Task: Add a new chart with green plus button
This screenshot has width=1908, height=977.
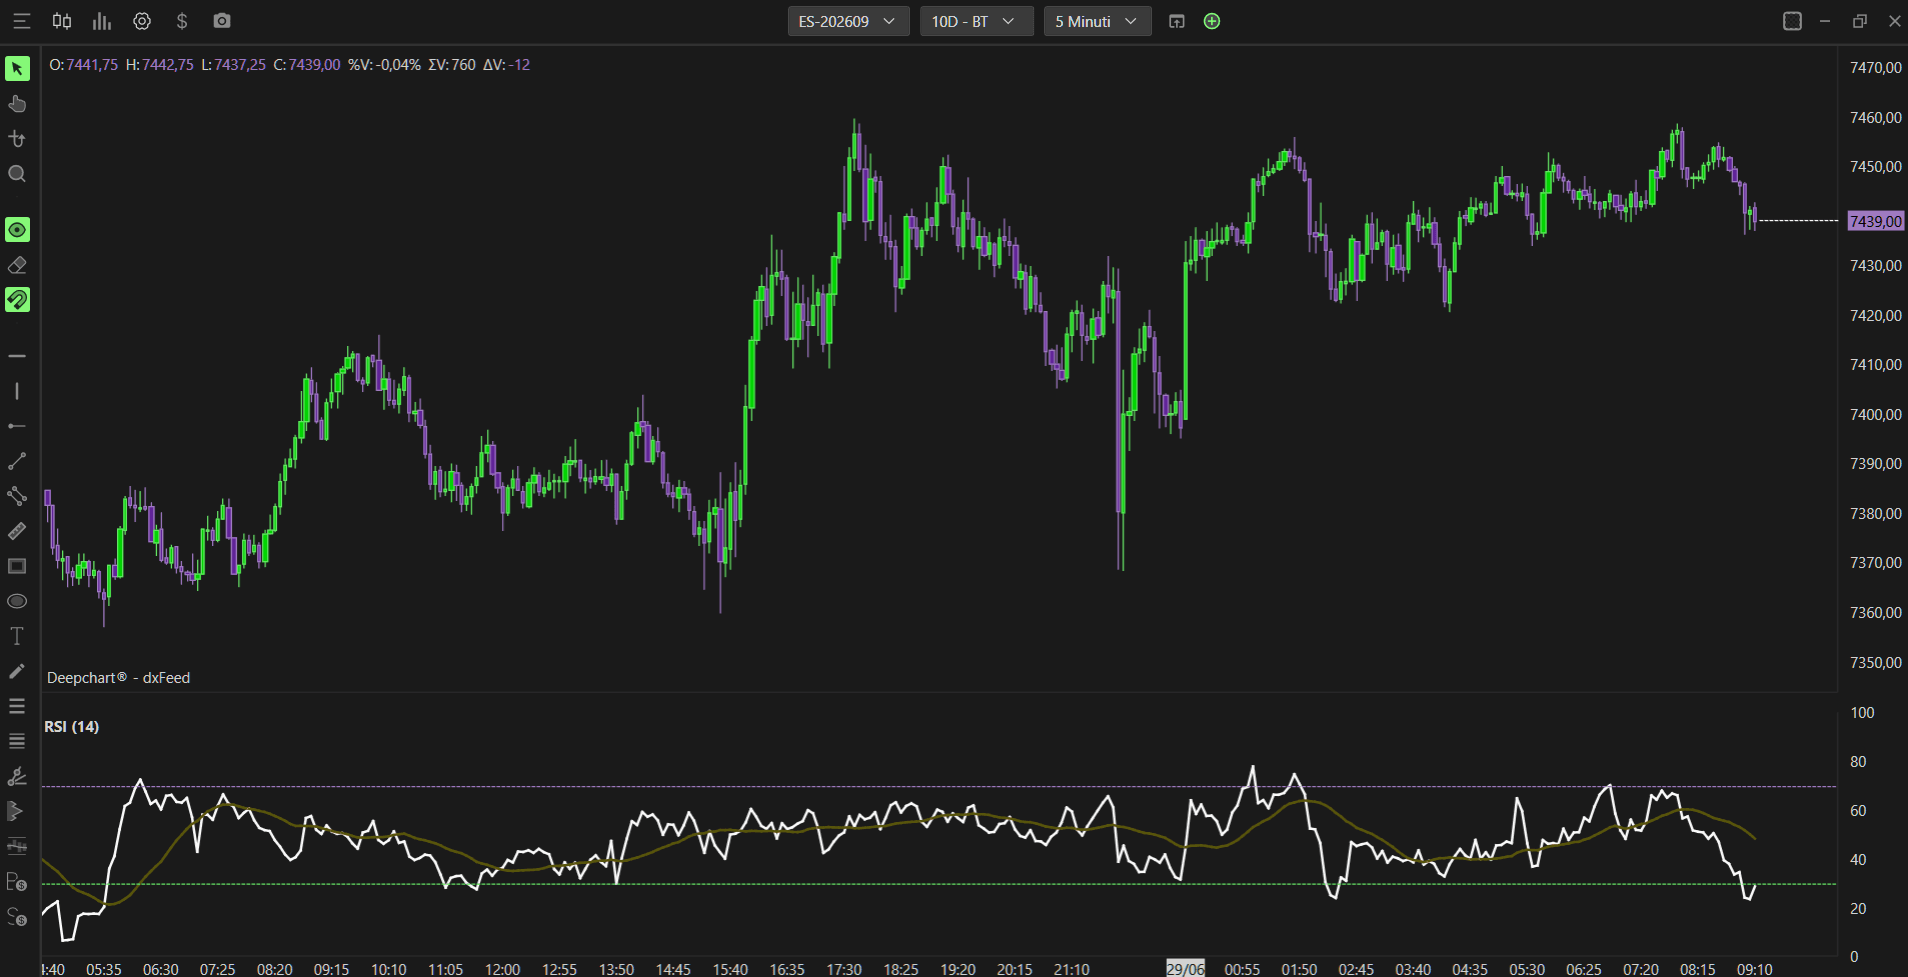Action: tap(1212, 21)
